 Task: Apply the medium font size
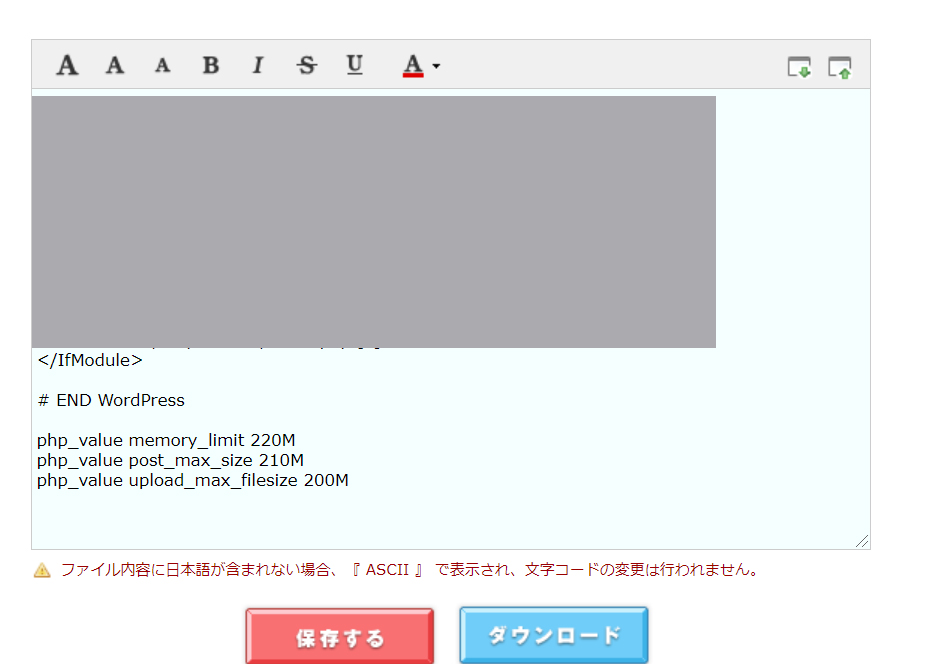point(114,65)
